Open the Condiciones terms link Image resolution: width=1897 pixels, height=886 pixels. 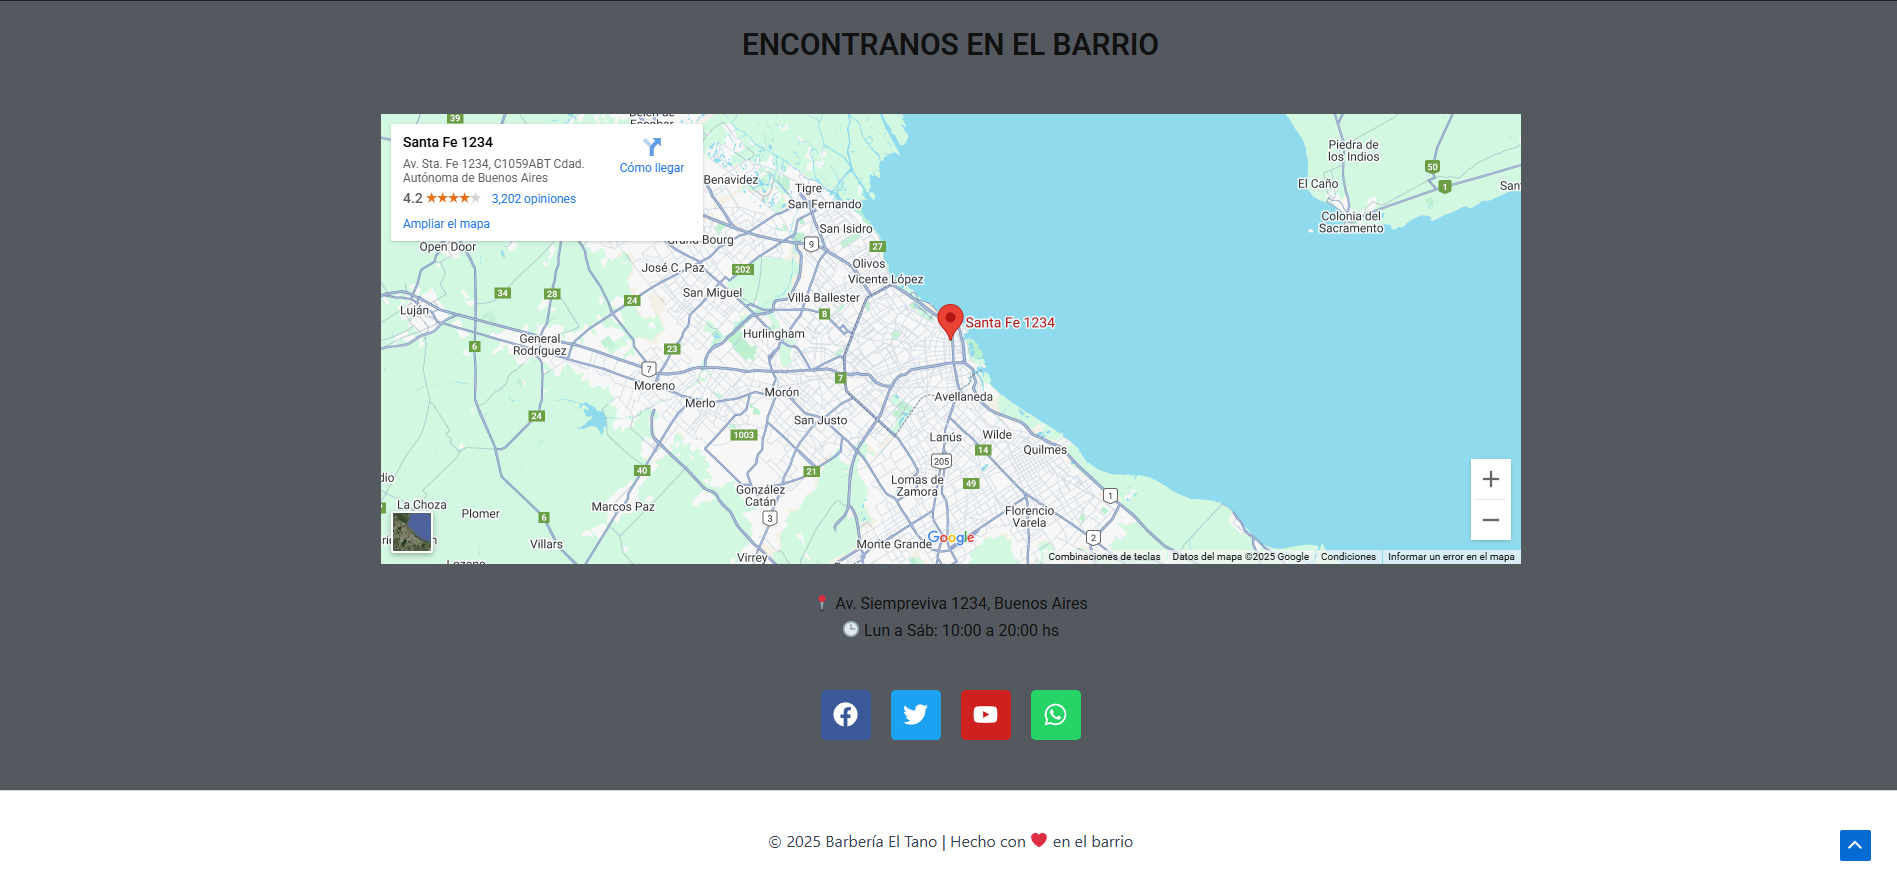1348,557
